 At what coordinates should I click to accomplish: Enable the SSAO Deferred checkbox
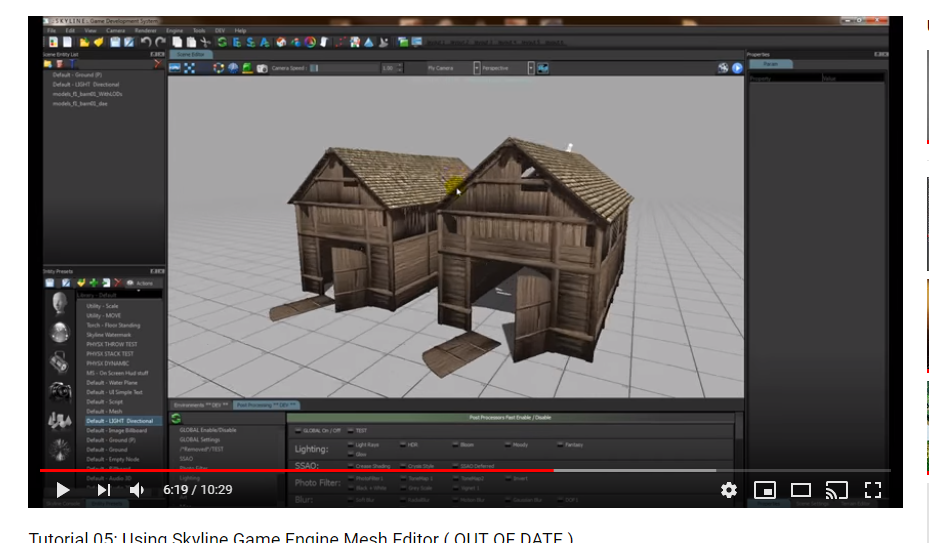click(455, 466)
